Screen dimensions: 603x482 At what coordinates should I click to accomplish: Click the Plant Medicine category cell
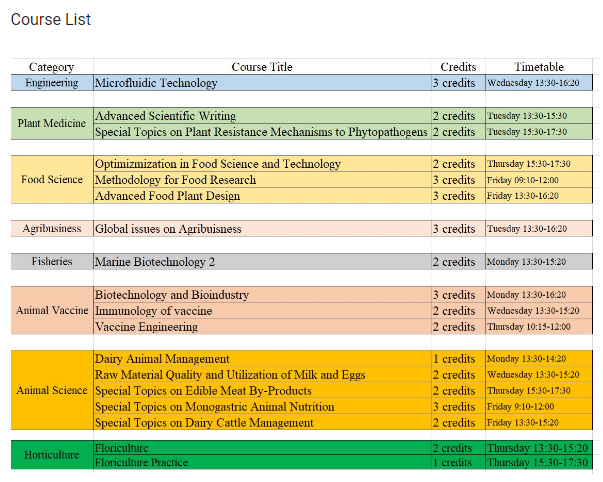[52, 124]
